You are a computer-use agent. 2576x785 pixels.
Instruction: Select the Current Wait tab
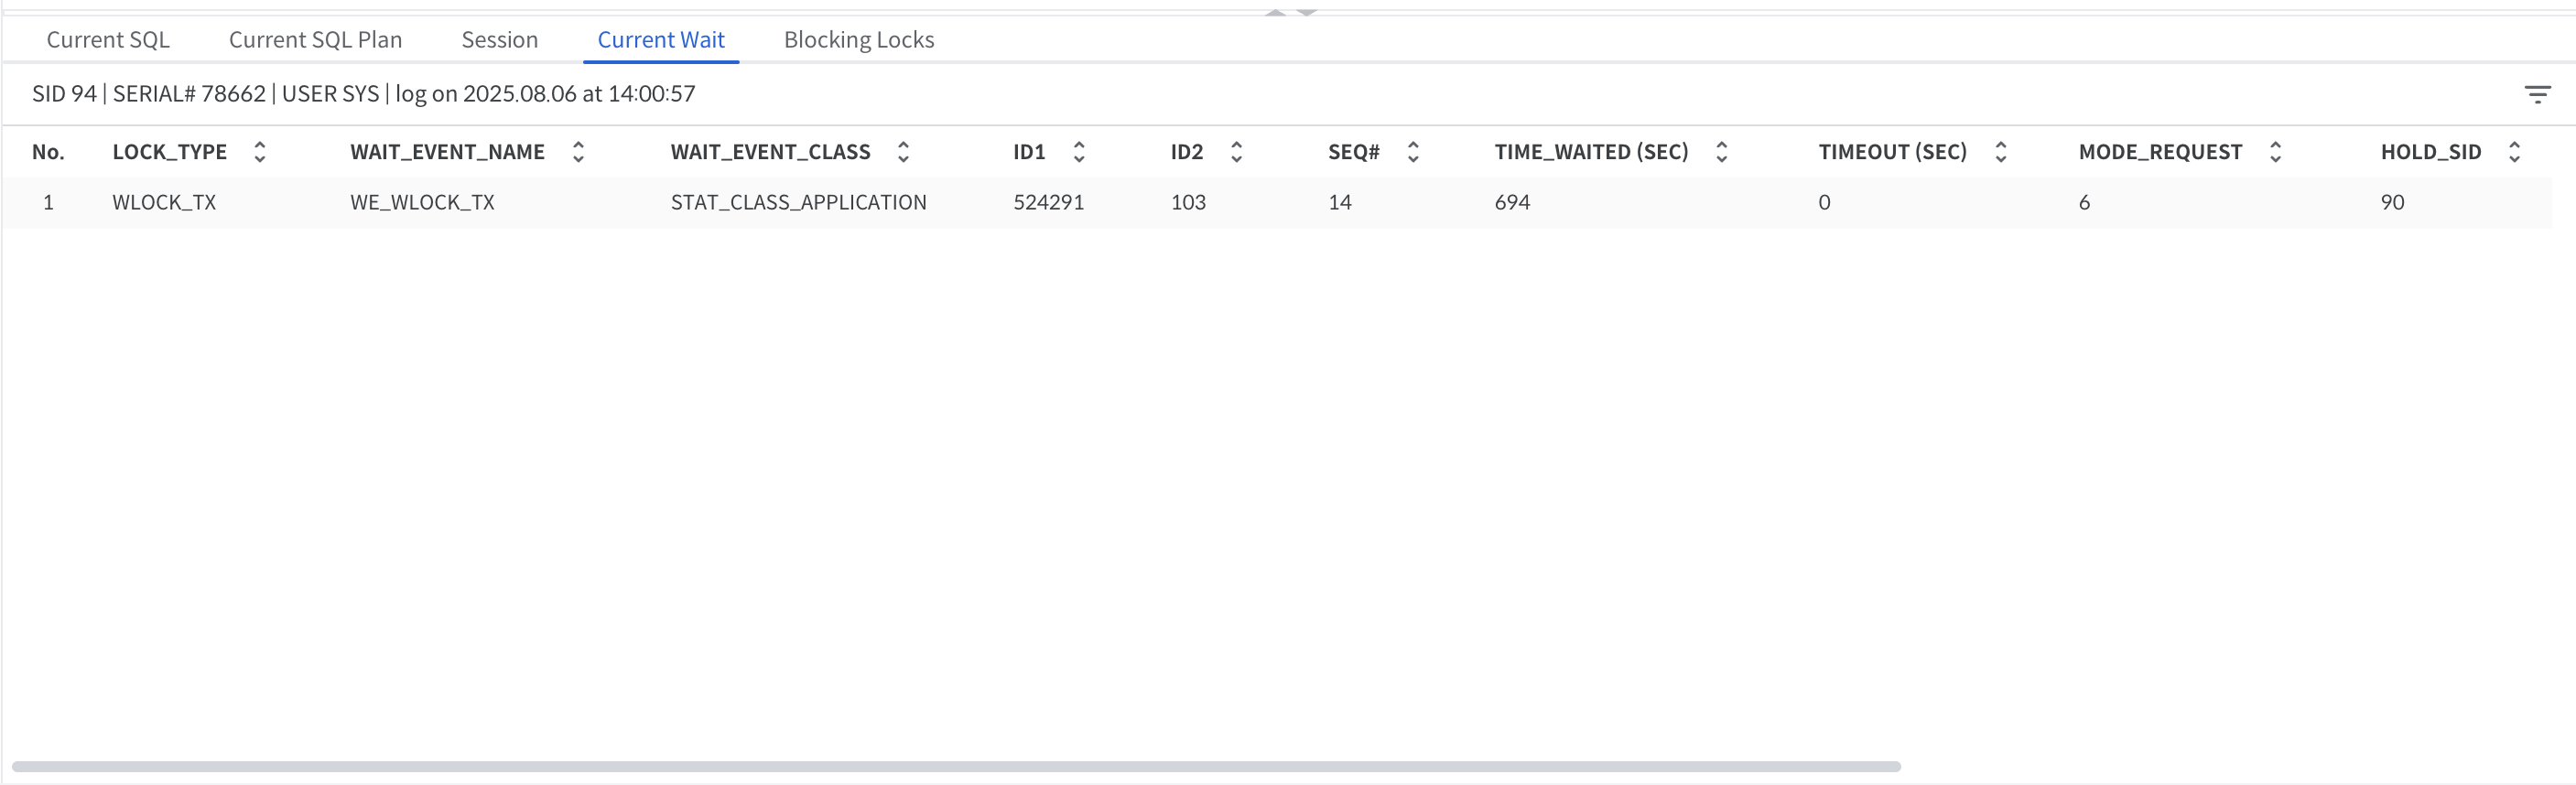661,40
